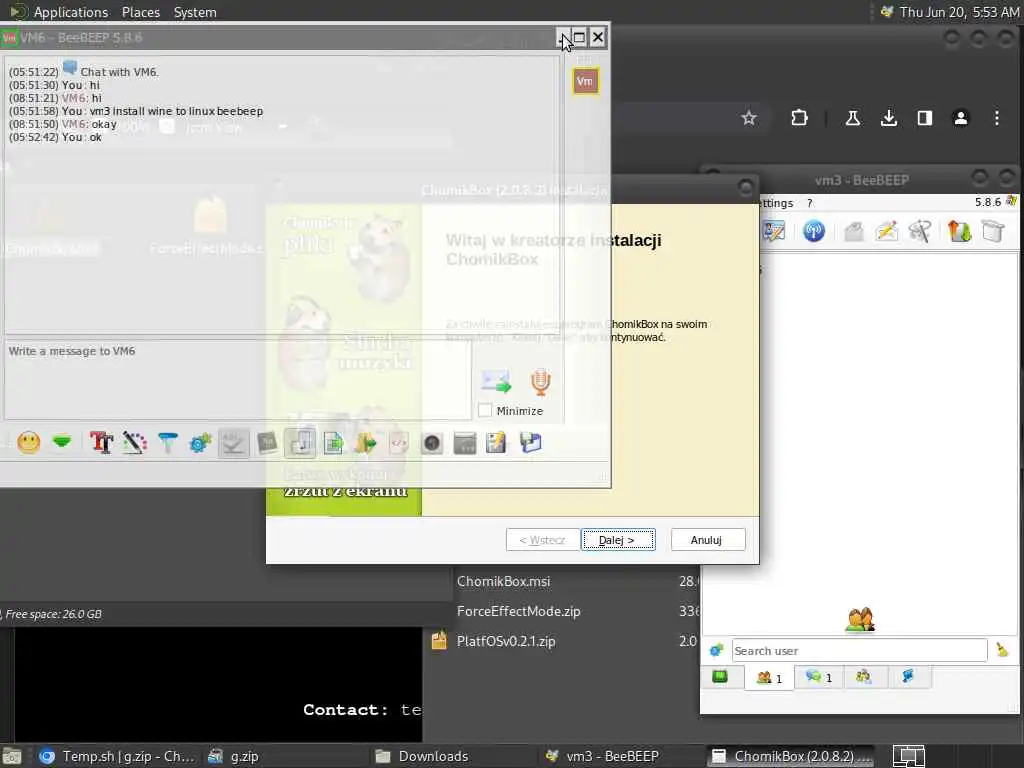Click the spell check toggle icon

pos(234,443)
